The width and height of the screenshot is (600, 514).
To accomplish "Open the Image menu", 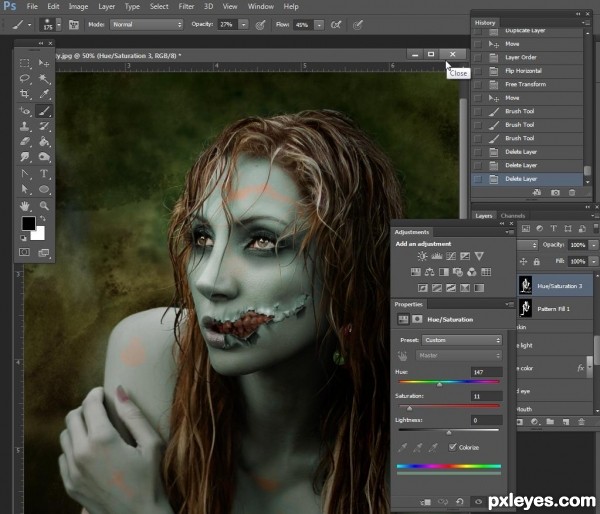I will [x=78, y=7].
